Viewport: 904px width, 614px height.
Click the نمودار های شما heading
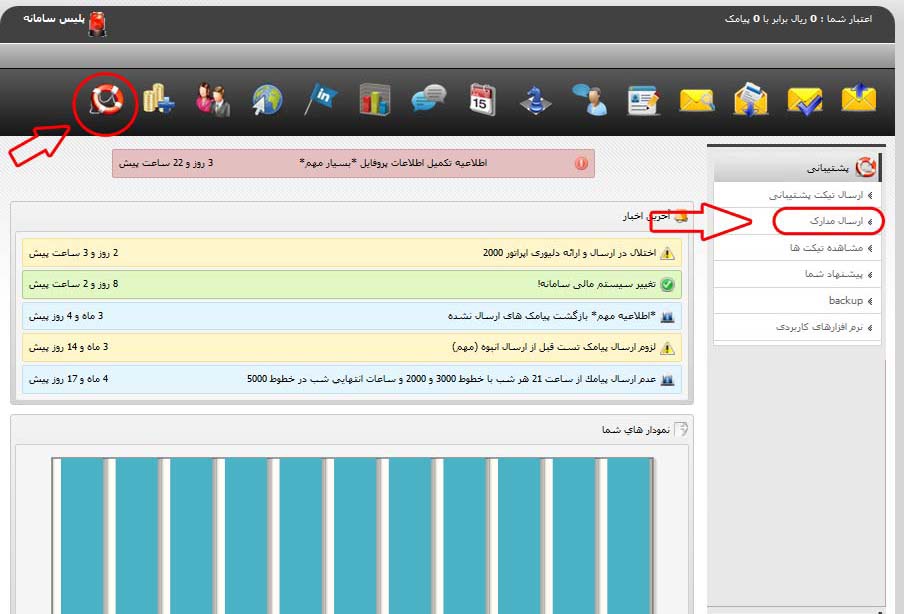[x=636, y=430]
